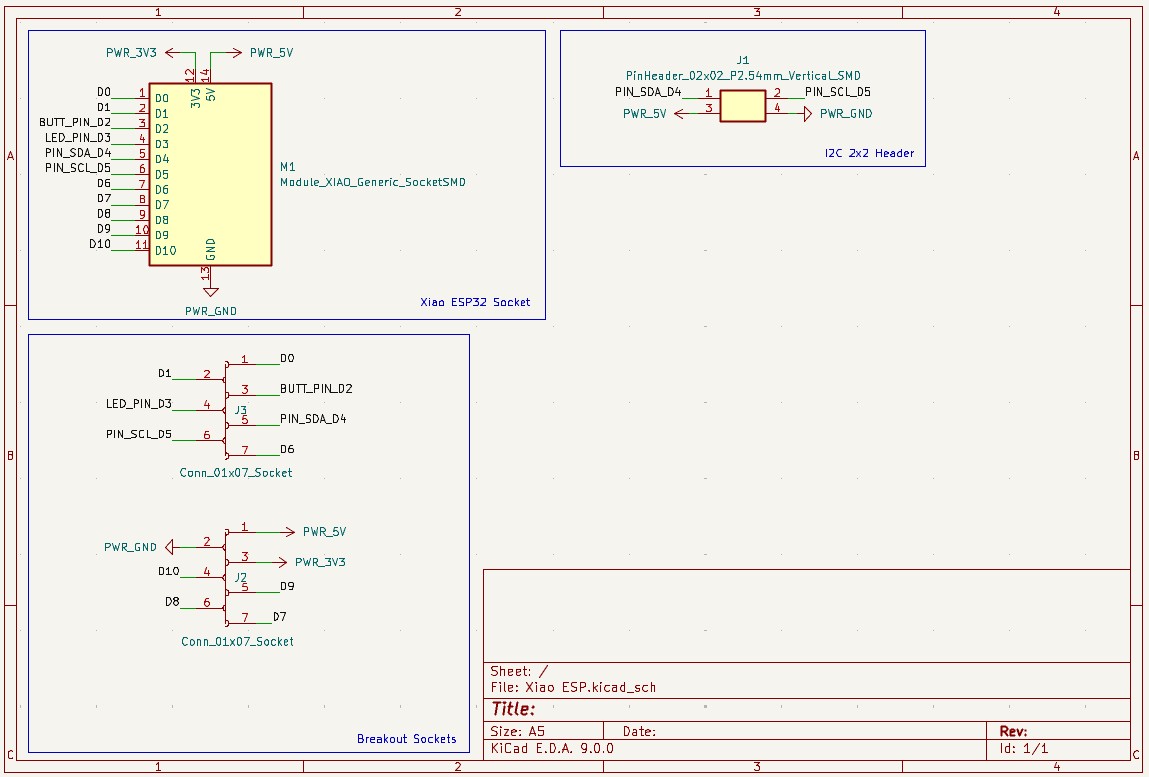Select the D10 net label on M1 pin 11

tap(100, 244)
